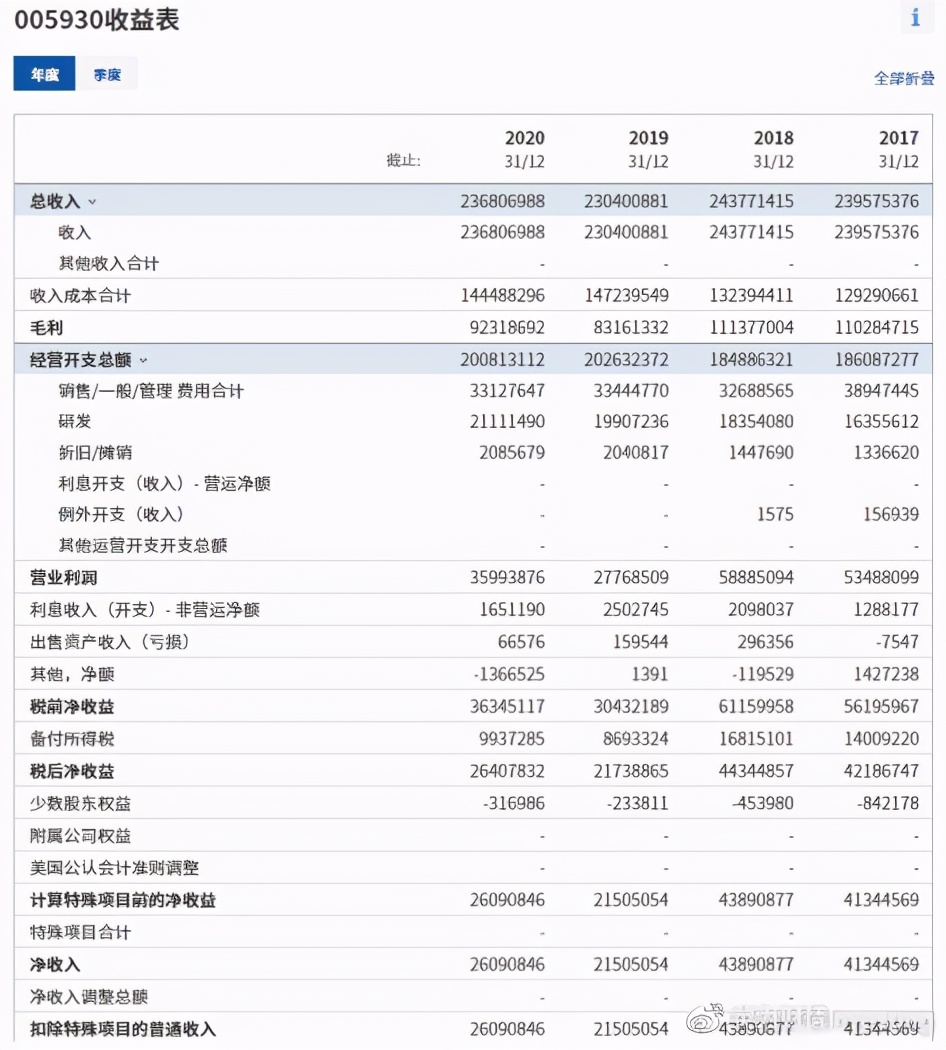Switch to the 季度 tab
Screen dimensions: 946x1050
108,73
